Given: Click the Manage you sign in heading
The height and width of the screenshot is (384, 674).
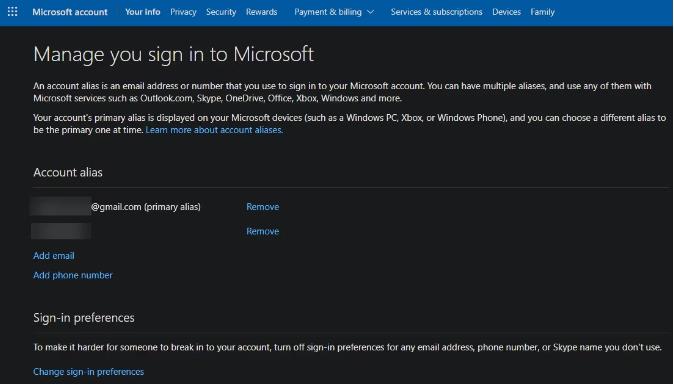Looking at the screenshot, I should click(174, 55).
